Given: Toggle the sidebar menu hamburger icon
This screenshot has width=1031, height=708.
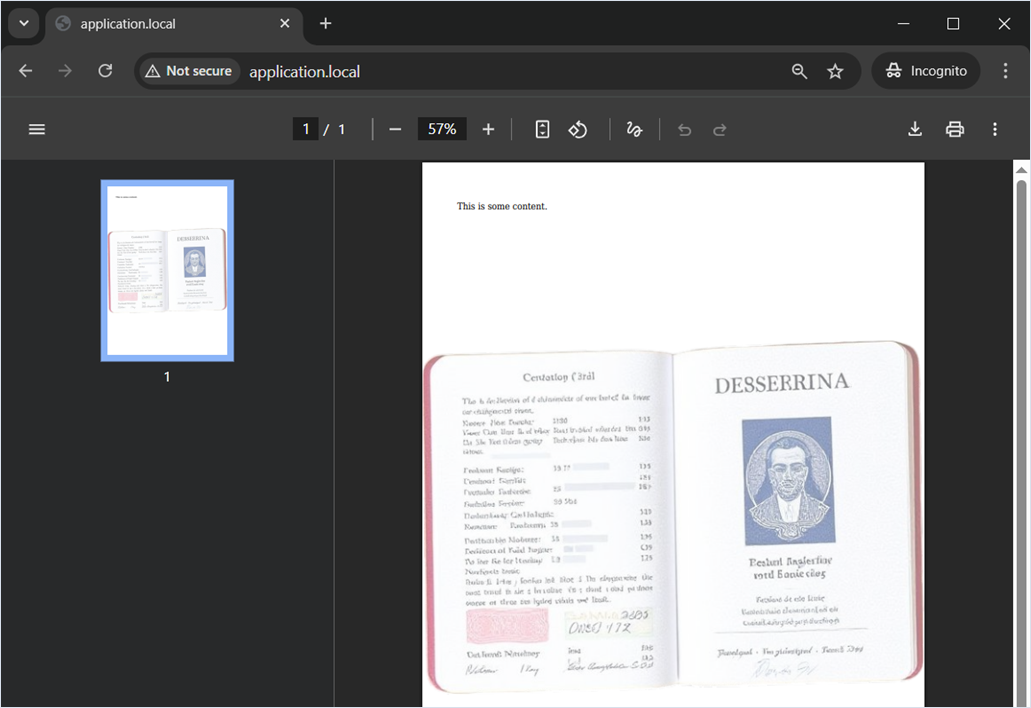Looking at the screenshot, I should point(37,129).
